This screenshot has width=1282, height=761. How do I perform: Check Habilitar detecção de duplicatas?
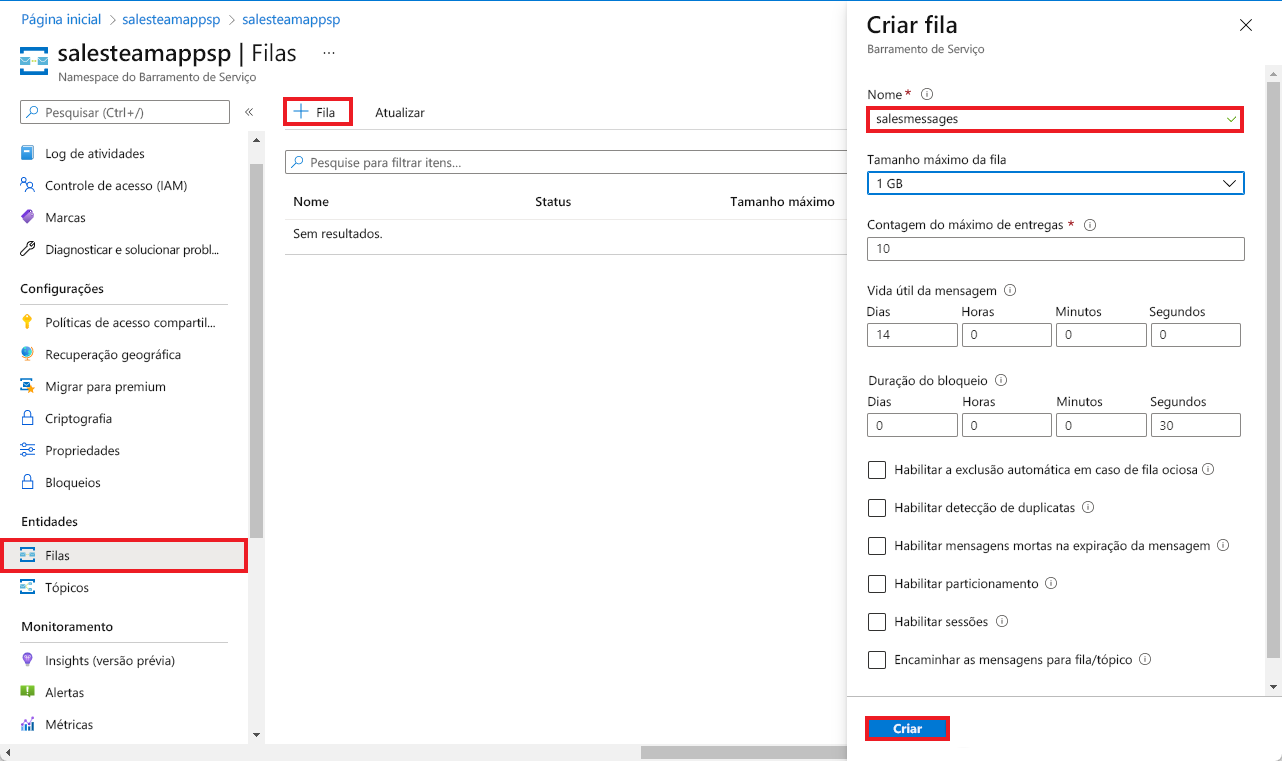[877, 508]
